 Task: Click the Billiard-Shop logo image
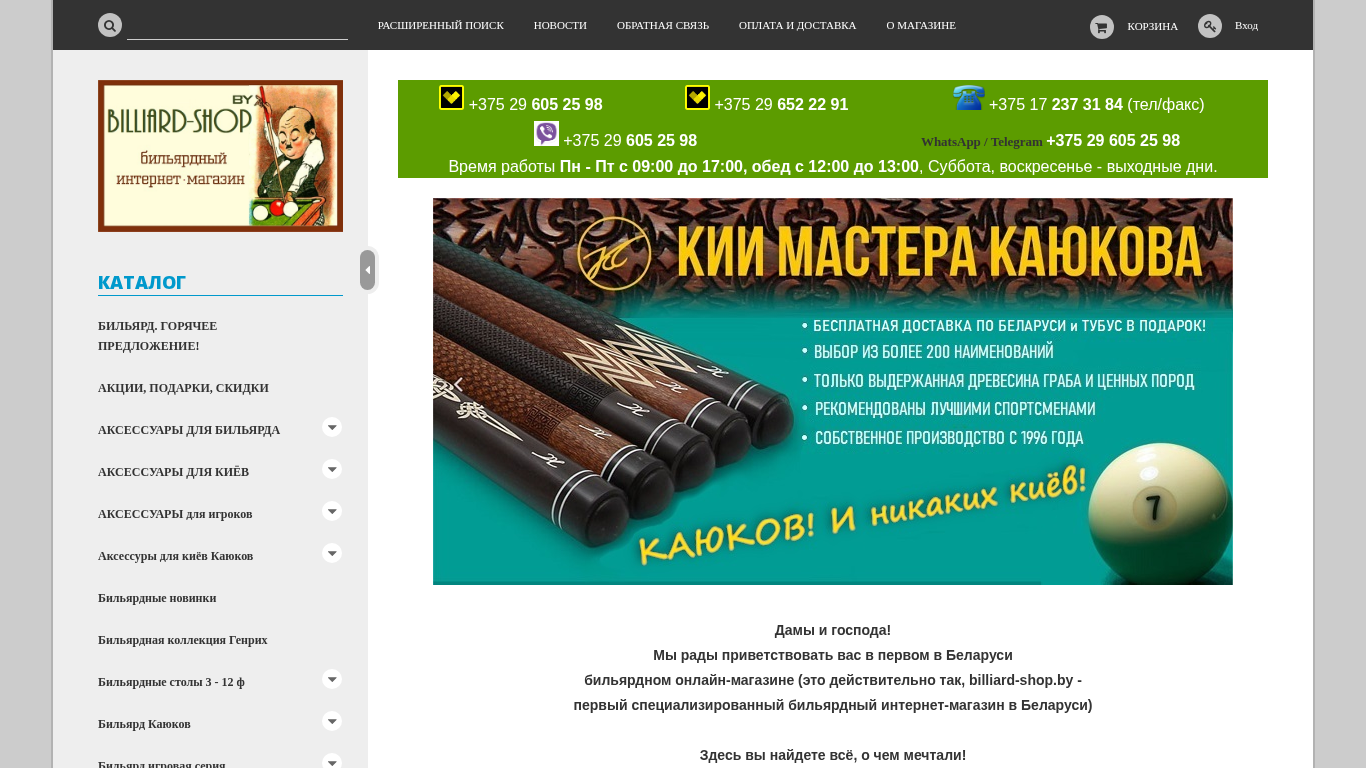tap(220, 156)
